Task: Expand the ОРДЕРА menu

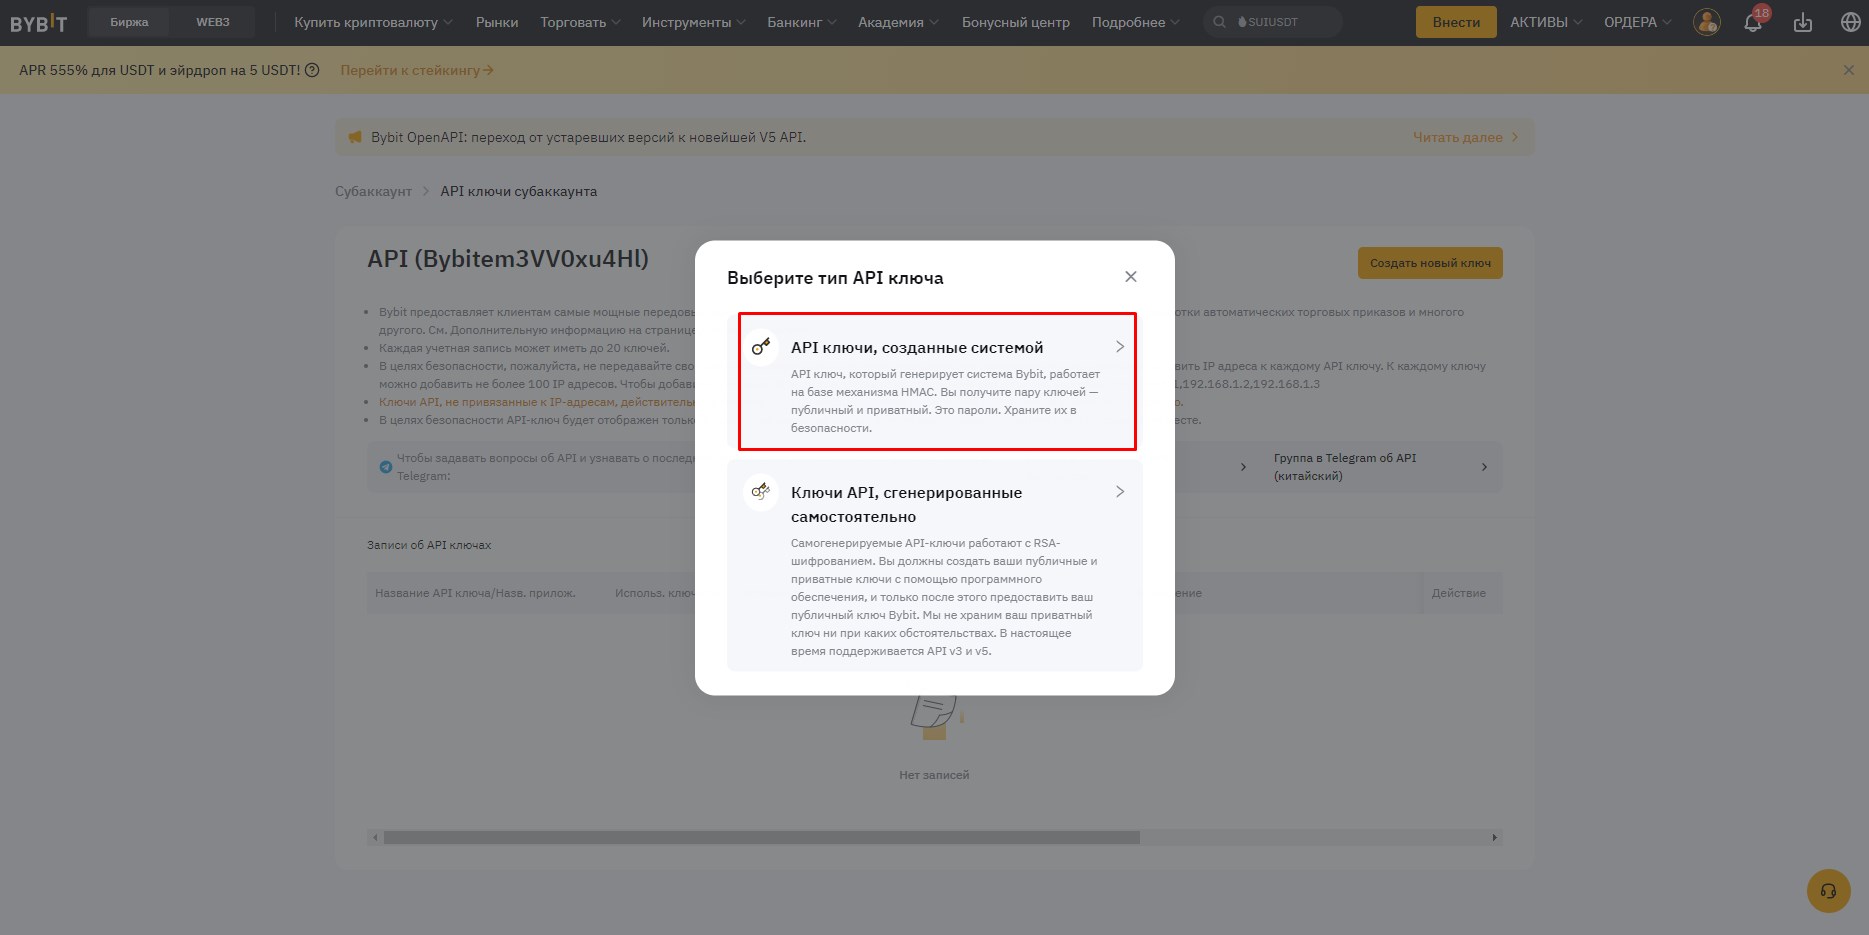Action: (1637, 22)
